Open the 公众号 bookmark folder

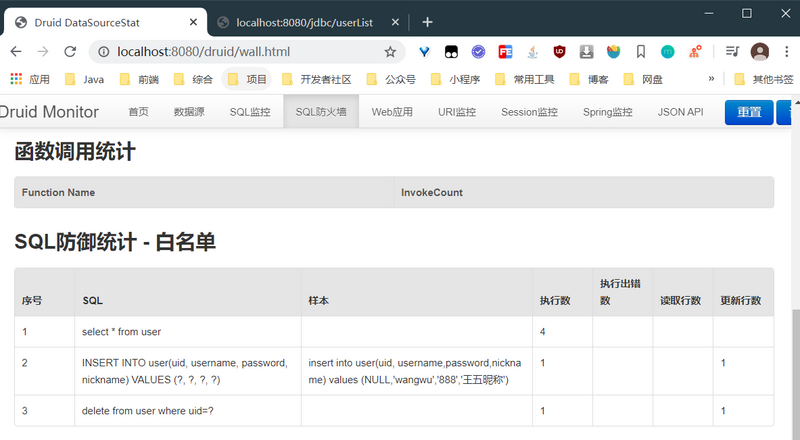tap(391, 79)
